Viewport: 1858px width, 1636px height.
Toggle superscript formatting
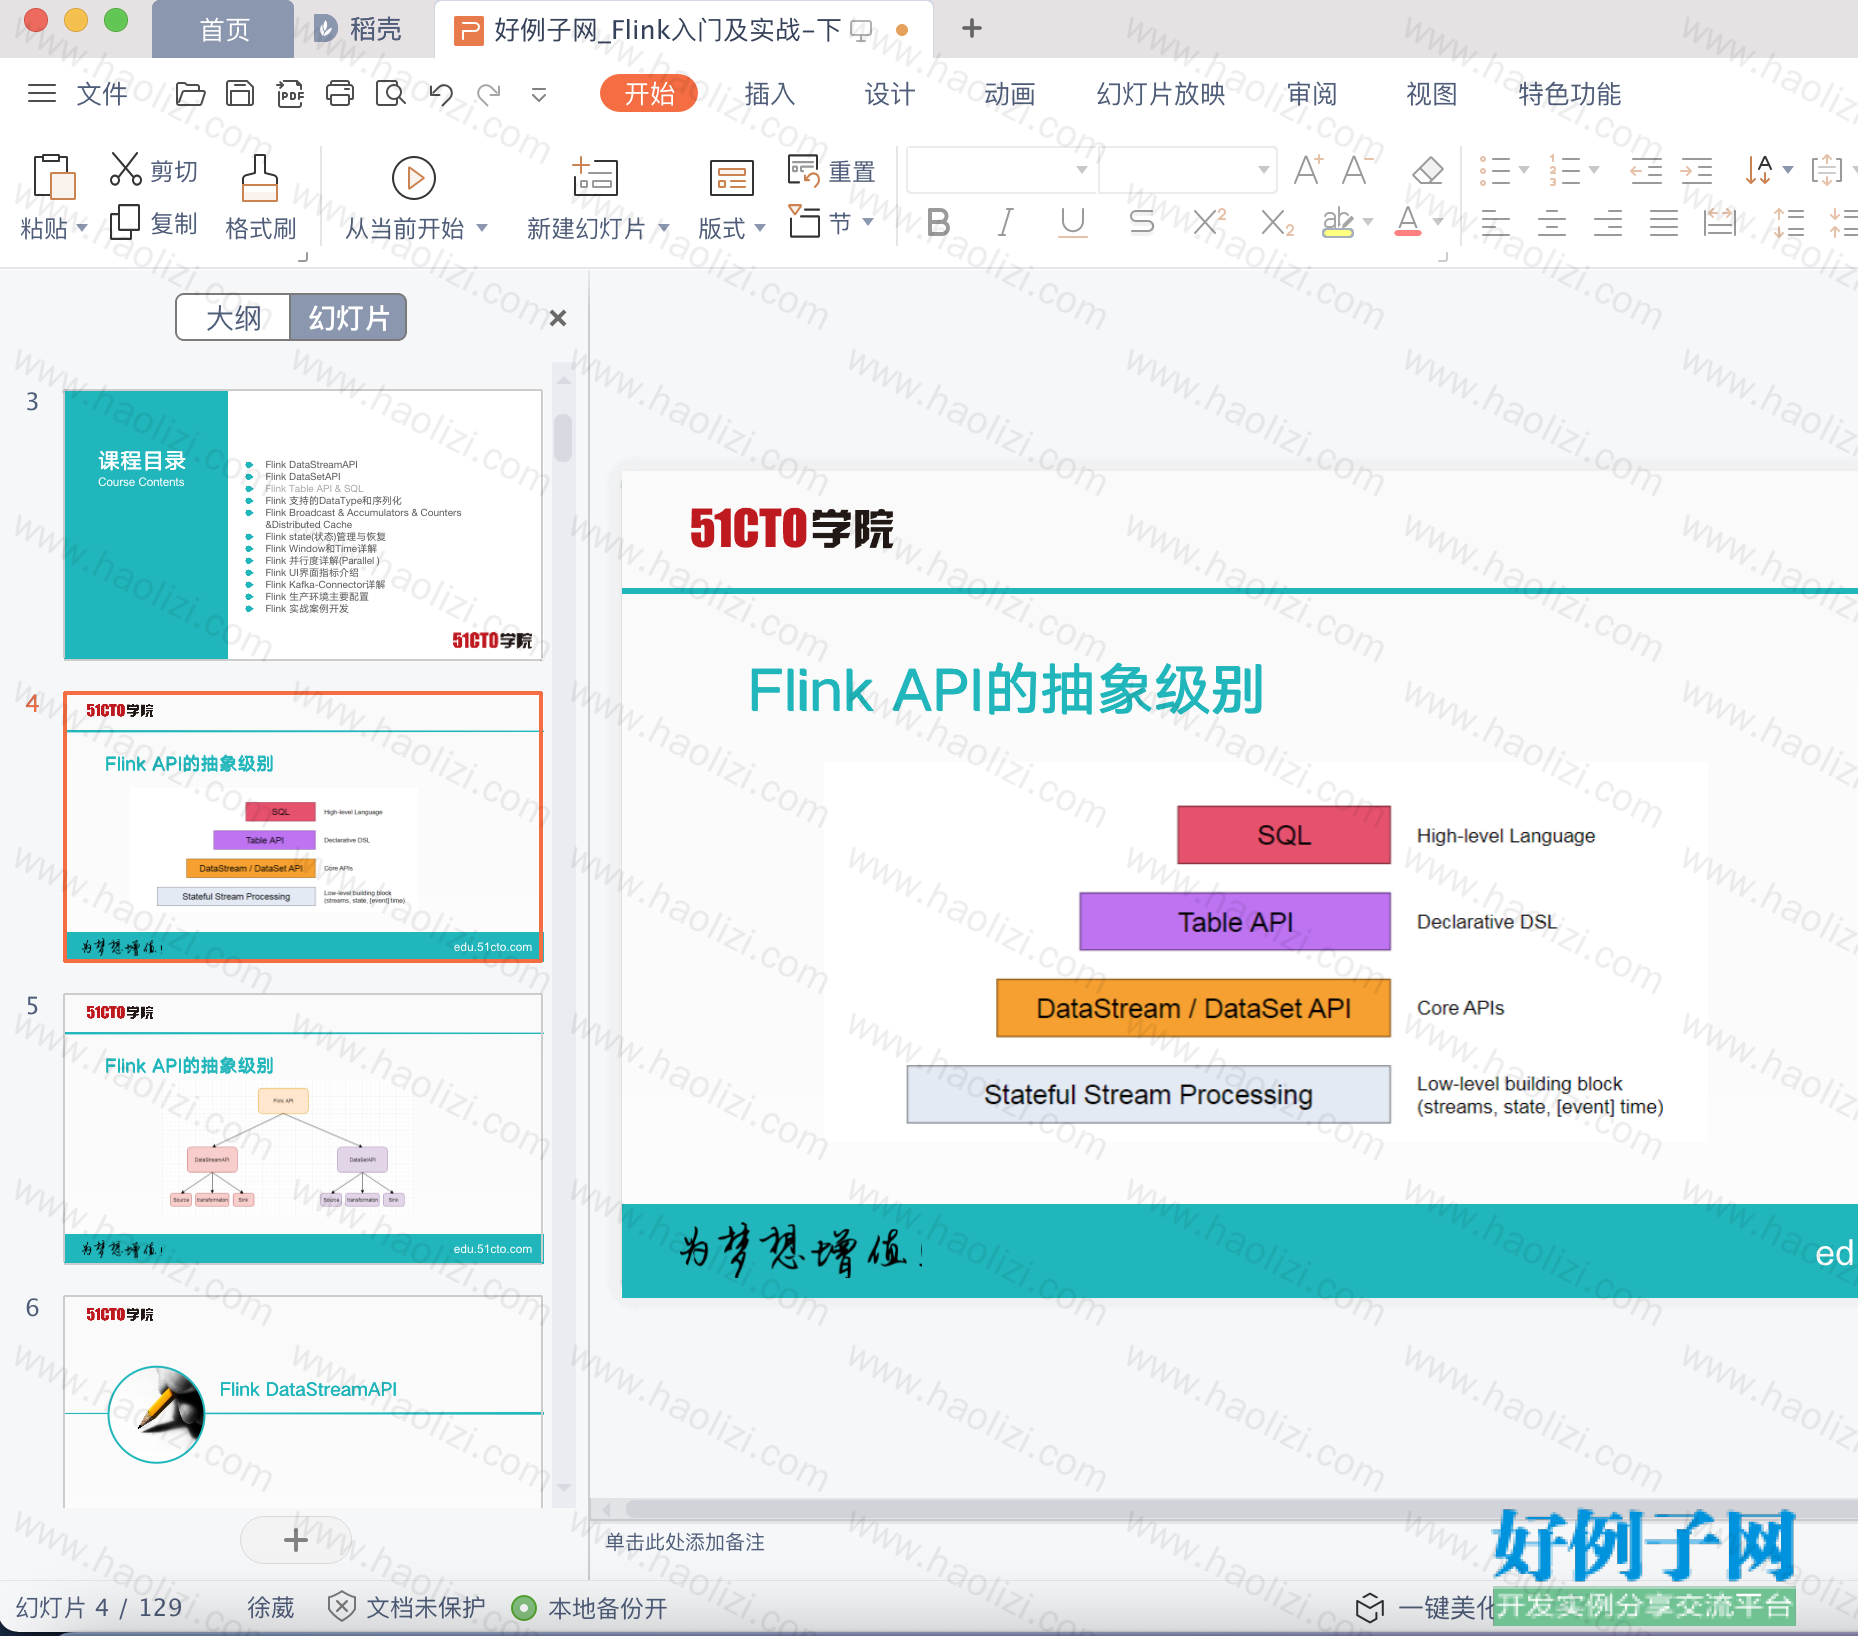pos(1210,222)
